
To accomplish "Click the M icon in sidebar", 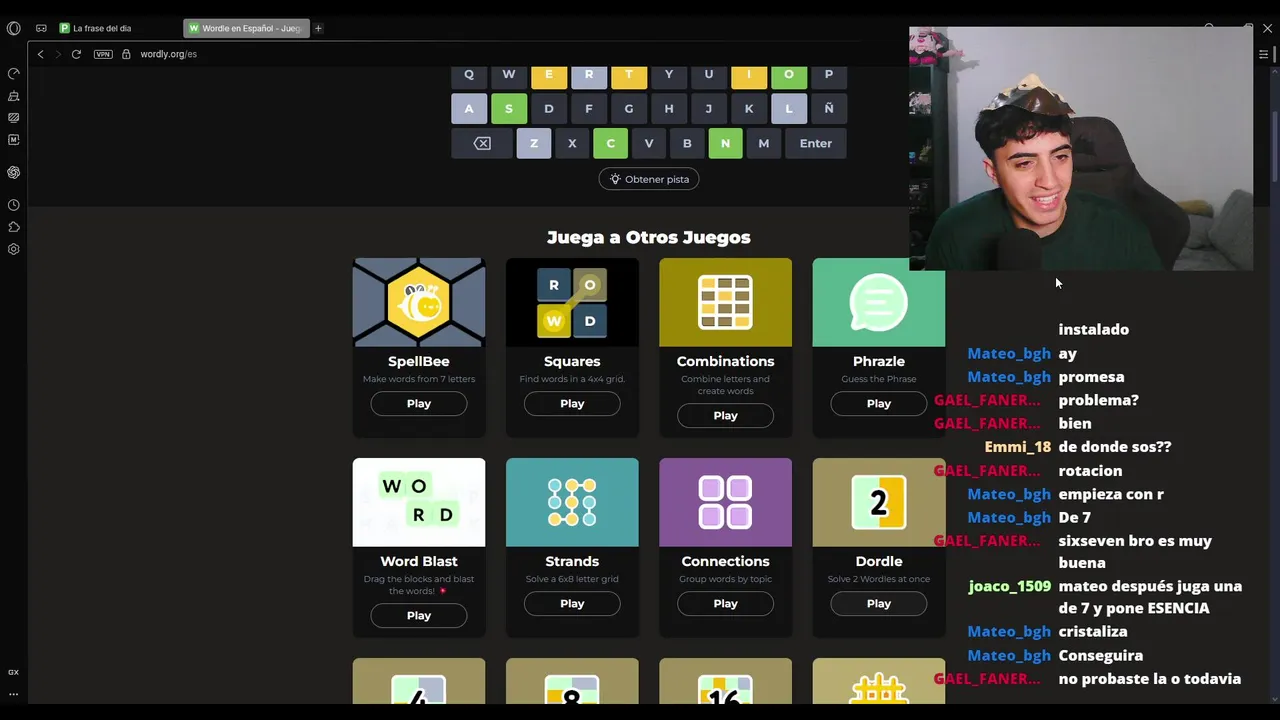I will pos(14,140).
